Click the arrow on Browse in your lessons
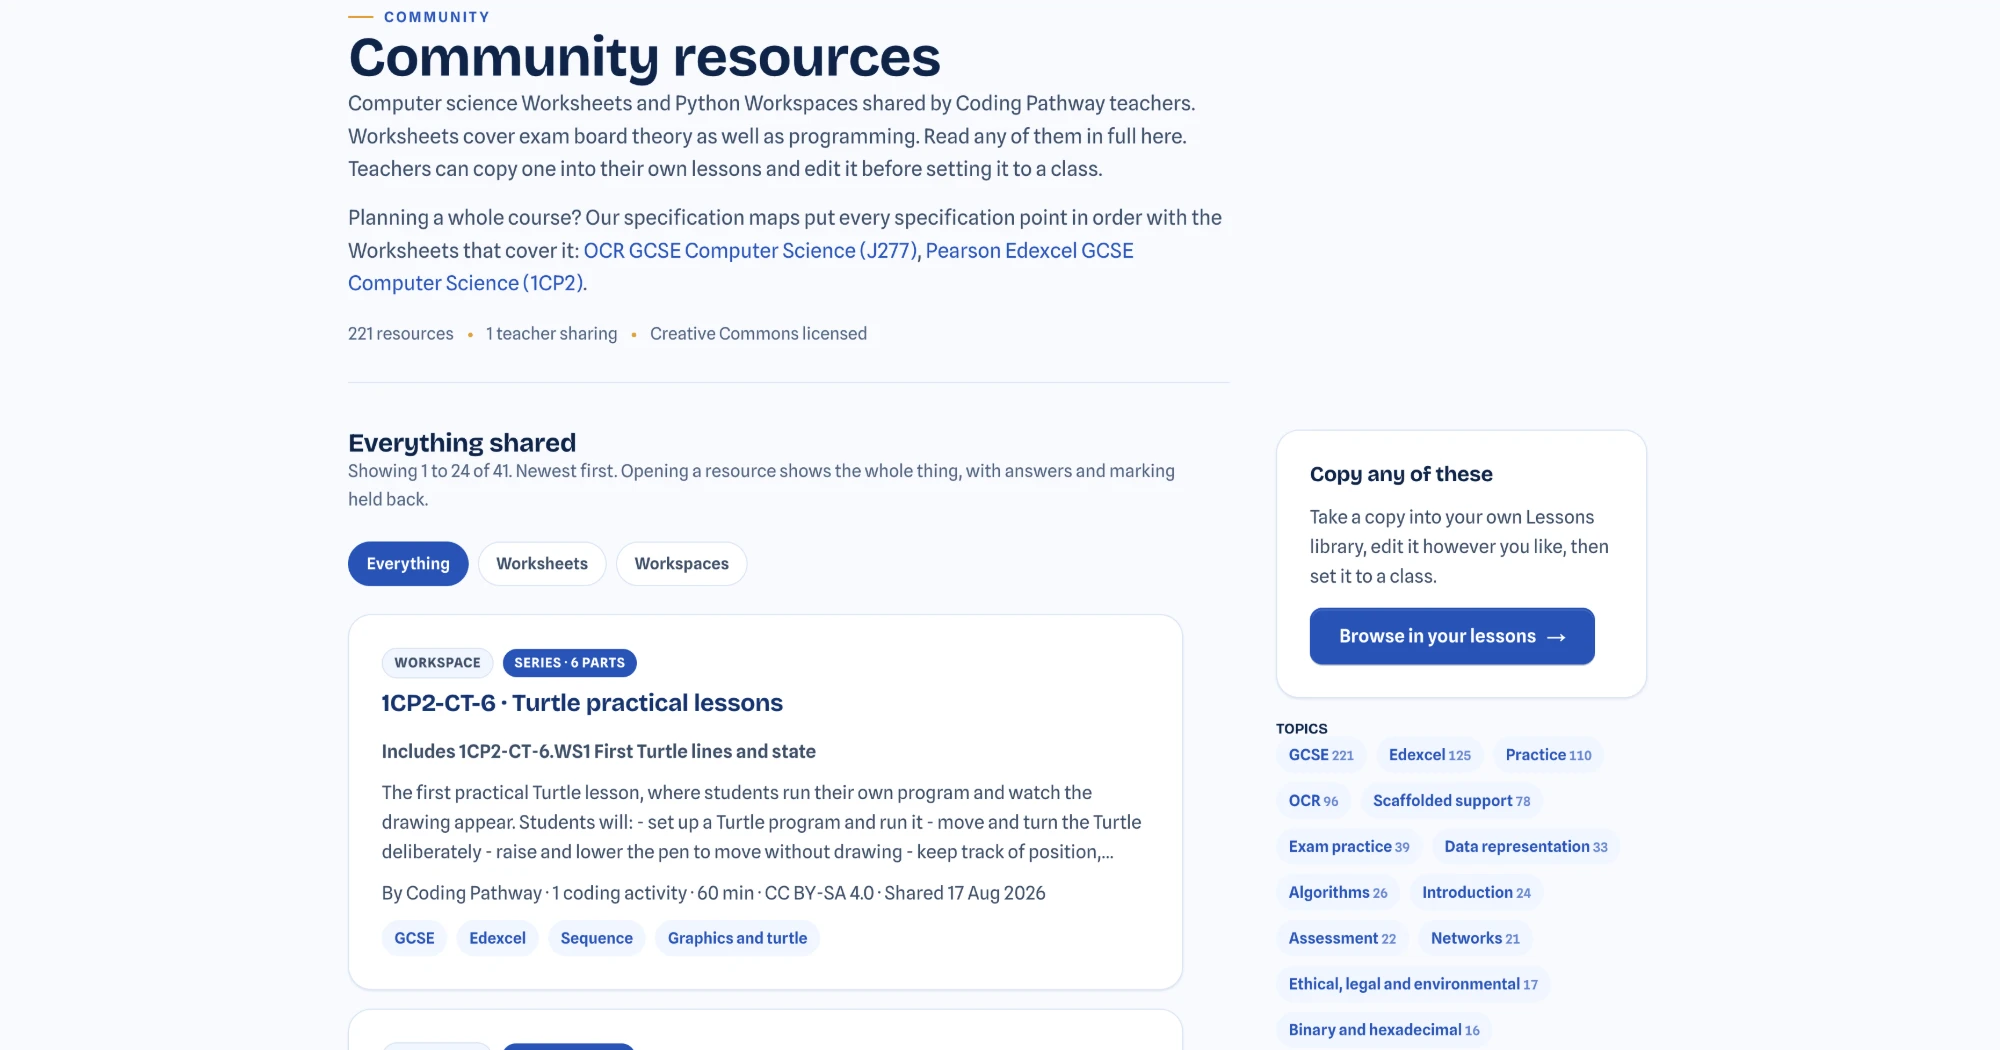 coord(1556,637)
